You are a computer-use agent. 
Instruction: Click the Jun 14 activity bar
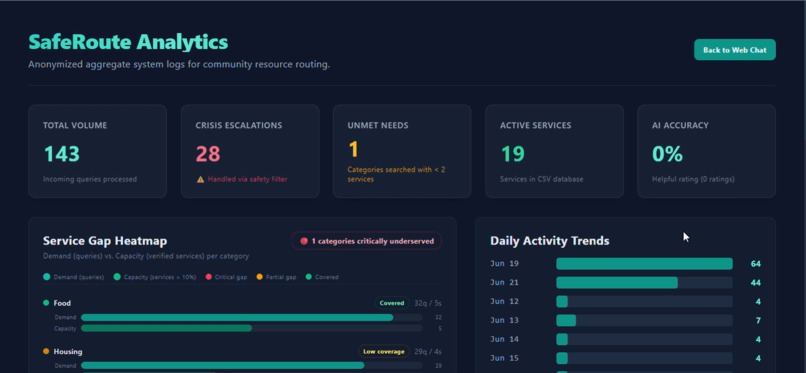[644, 340]
